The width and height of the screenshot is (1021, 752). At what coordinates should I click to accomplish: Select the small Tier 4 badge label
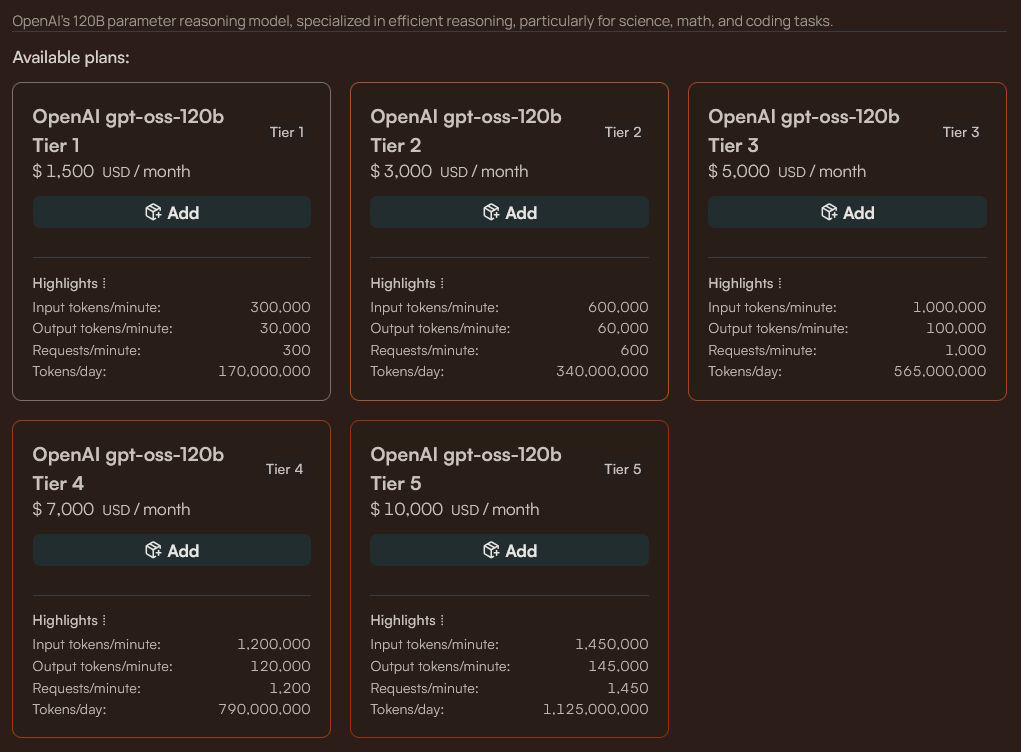click(284, 469)
